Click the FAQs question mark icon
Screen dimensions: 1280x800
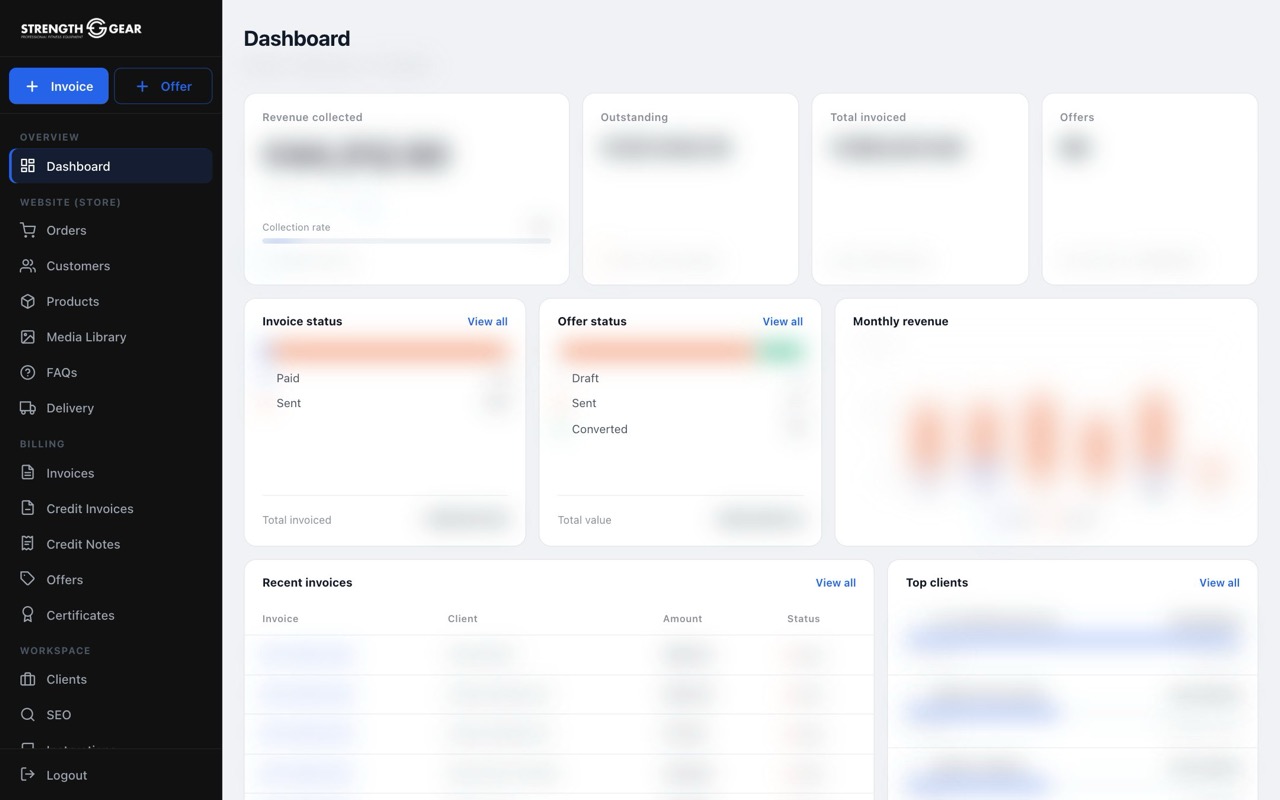(x=28, y=372)
